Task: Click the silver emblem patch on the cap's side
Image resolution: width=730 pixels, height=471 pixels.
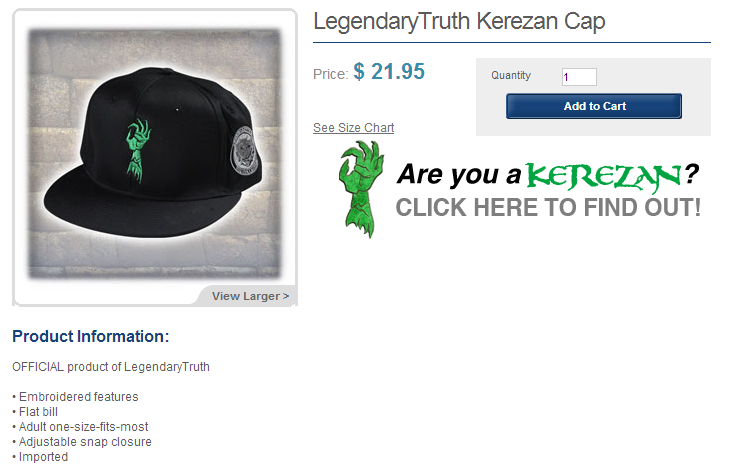Action: pos(244,150)
